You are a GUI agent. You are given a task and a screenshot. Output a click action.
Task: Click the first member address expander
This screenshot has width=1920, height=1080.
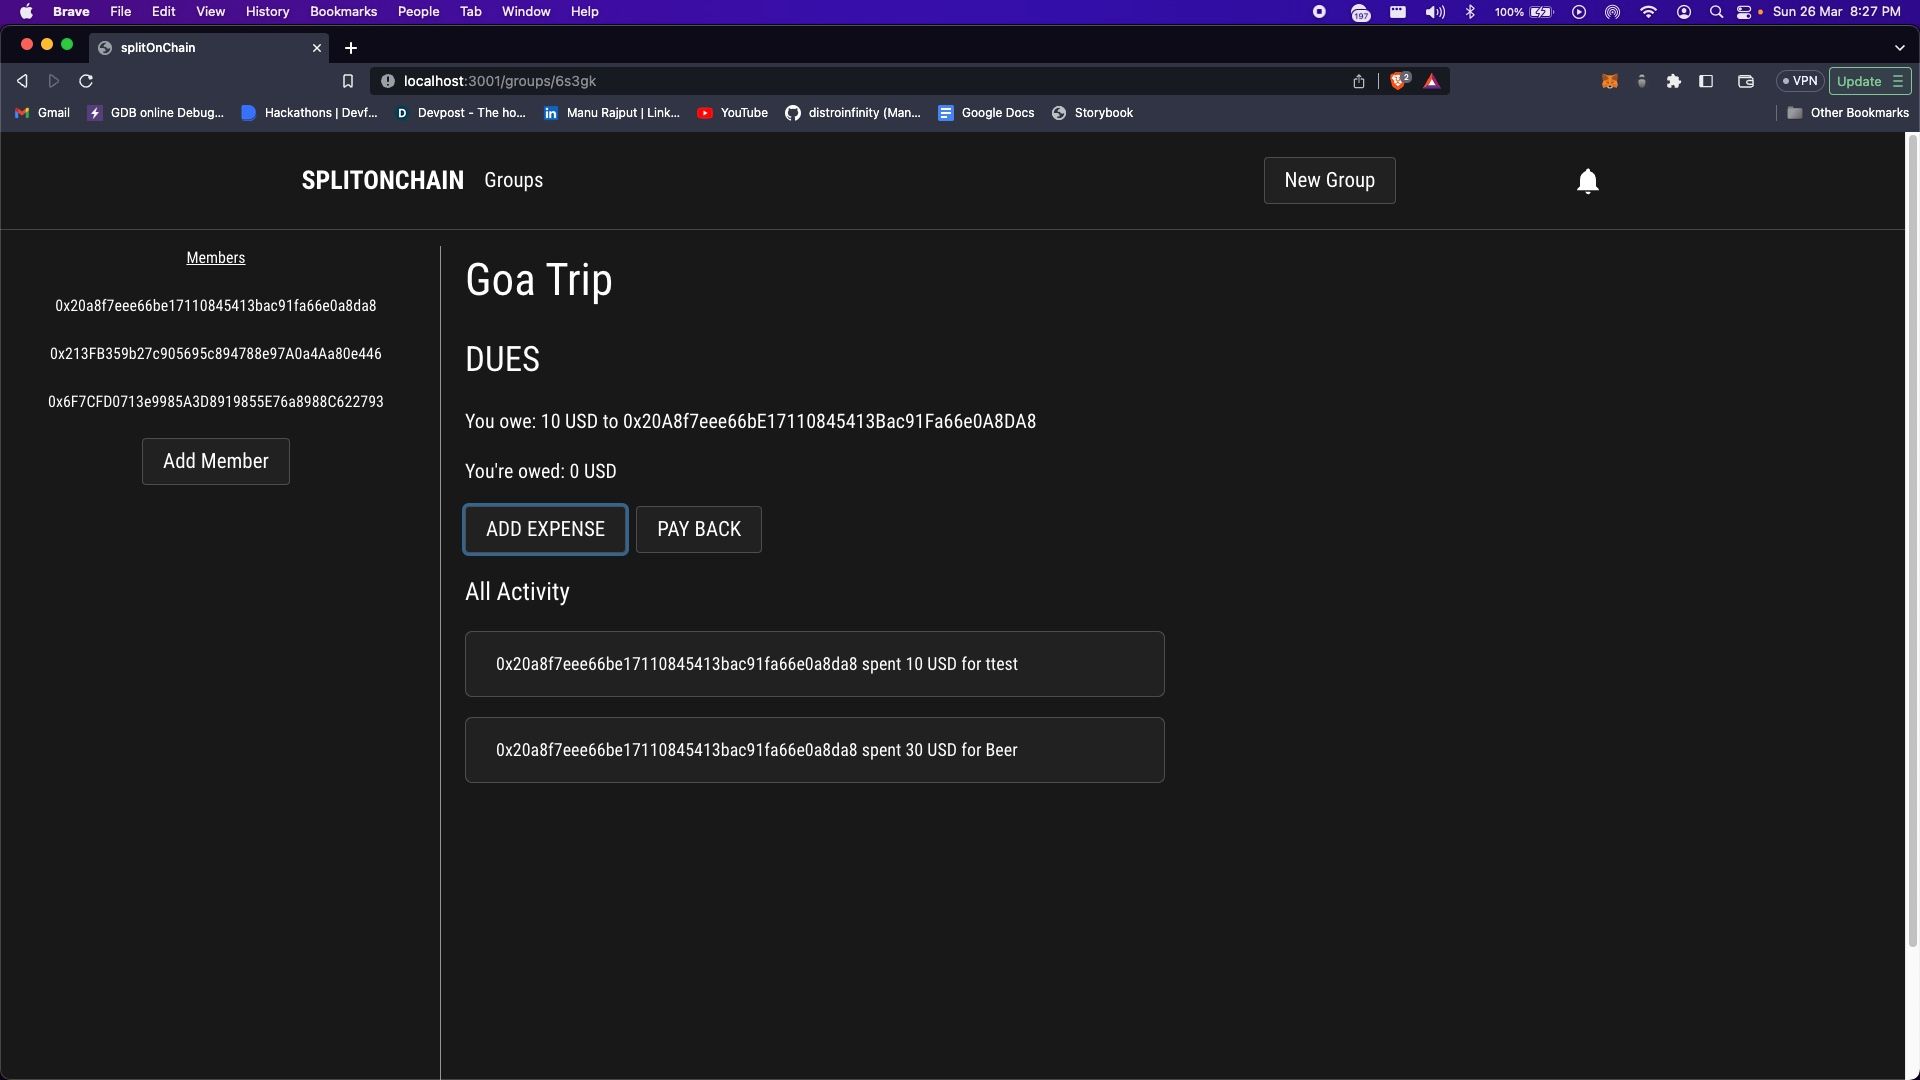(x=215, y=305)
